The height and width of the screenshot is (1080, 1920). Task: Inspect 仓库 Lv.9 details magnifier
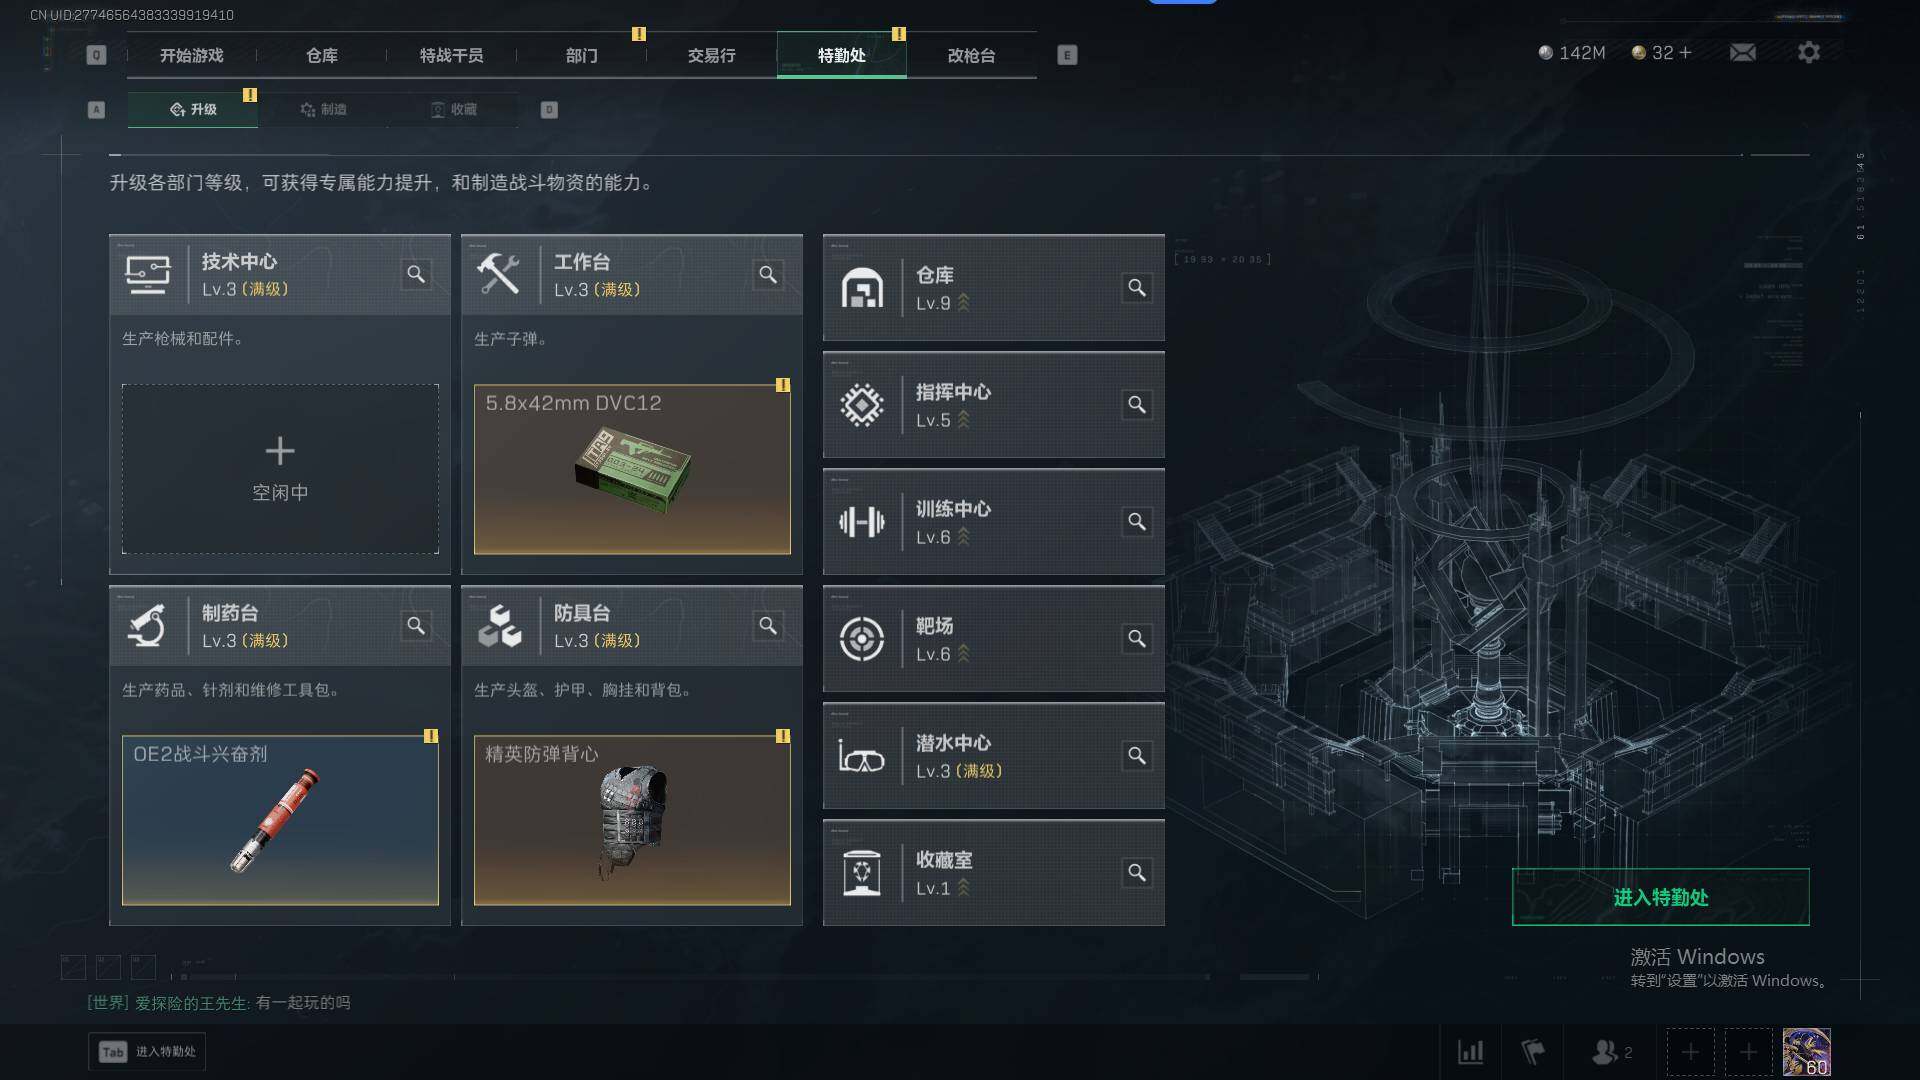click(1137, 288)
